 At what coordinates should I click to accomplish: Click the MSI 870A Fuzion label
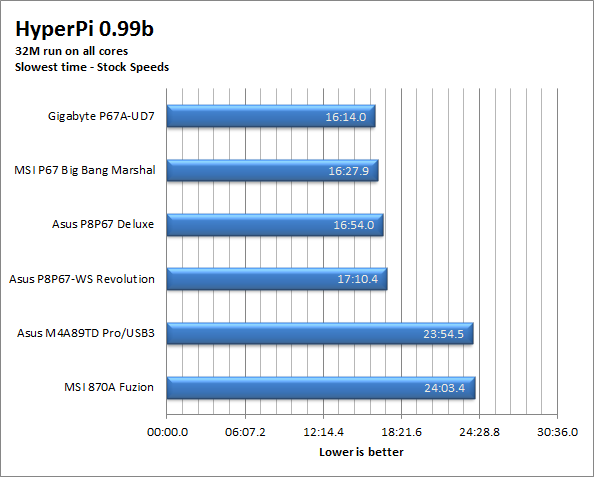(x=109, y=388)
